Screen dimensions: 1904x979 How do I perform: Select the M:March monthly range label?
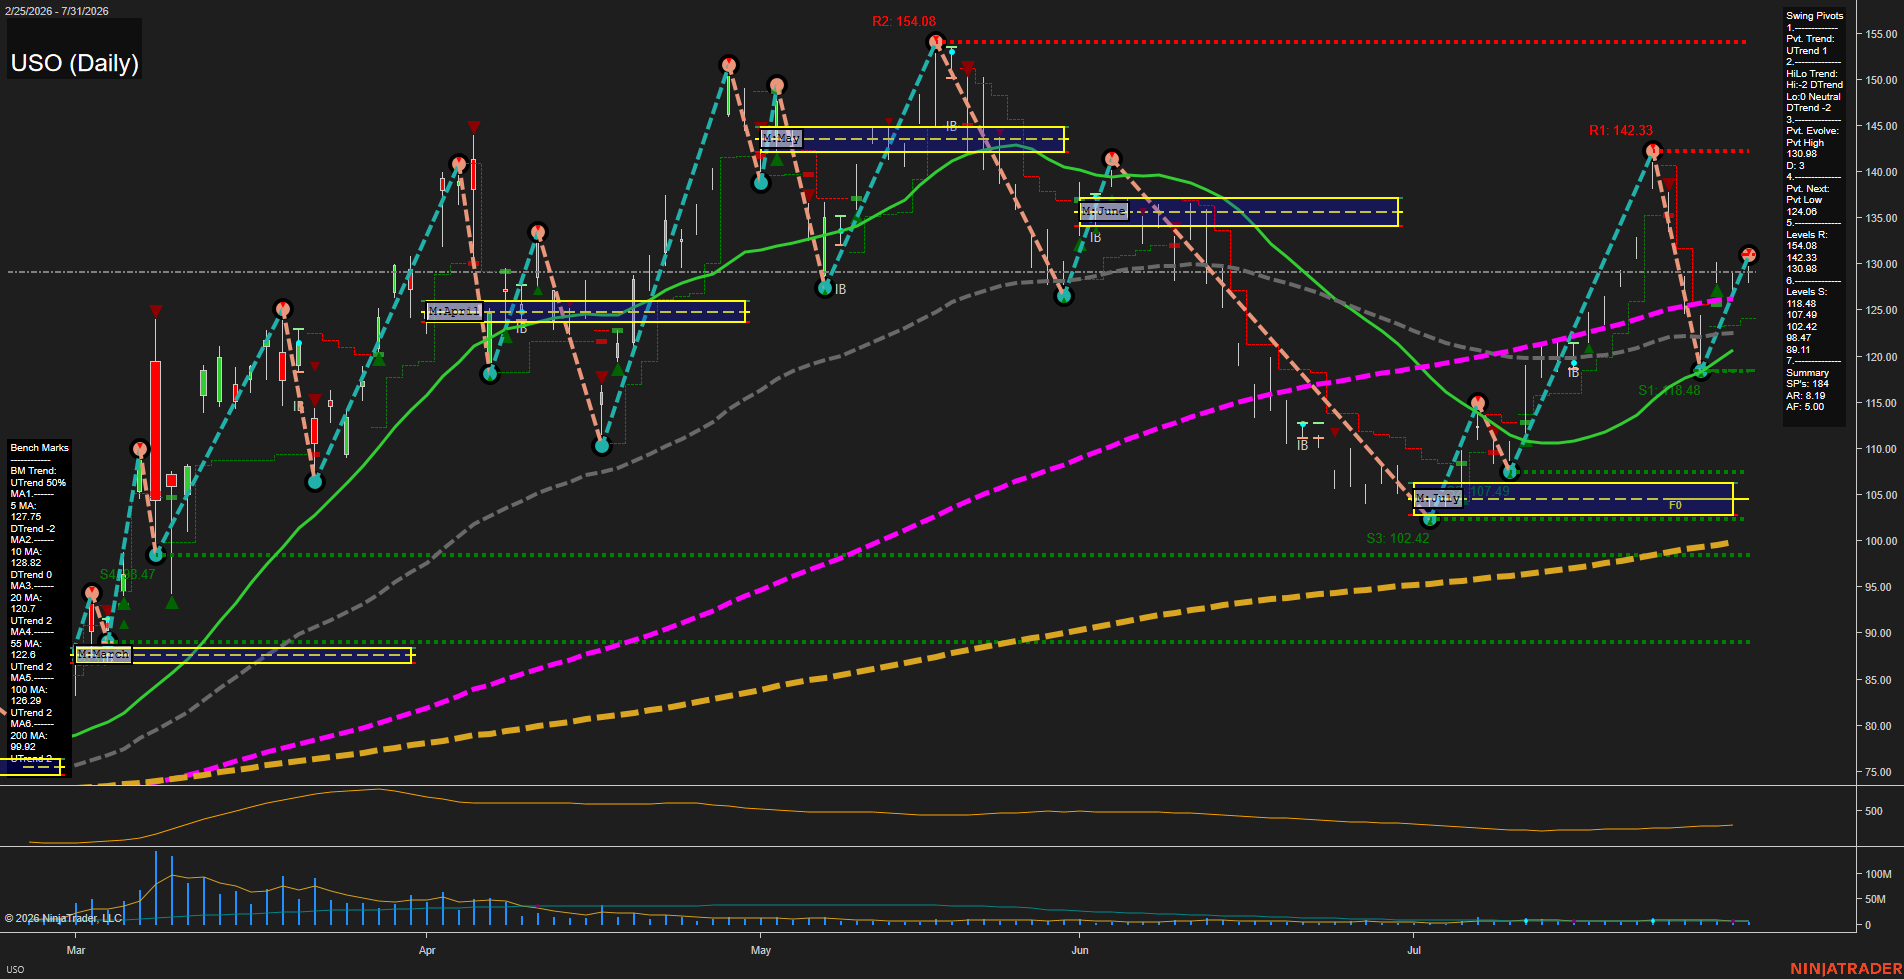pyautogui.click(x=103, y=654)
